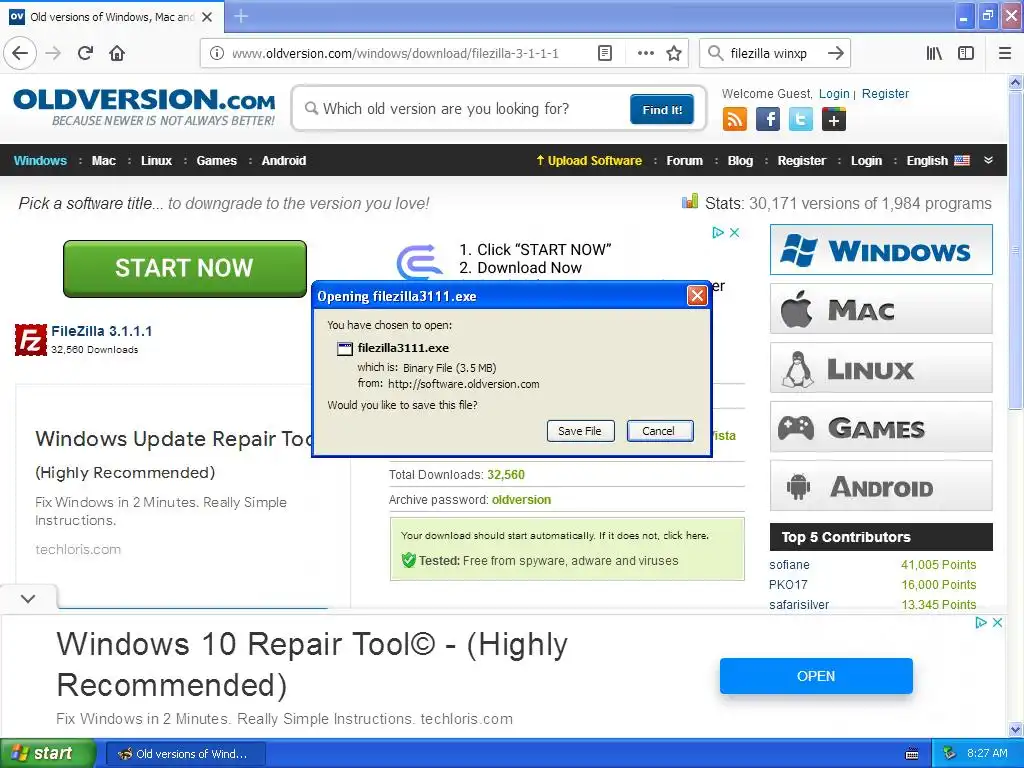Screen dimensions: 1024x768
Task: Click the page vertical scrollbar thumb
Action: tap(1016, 250)
